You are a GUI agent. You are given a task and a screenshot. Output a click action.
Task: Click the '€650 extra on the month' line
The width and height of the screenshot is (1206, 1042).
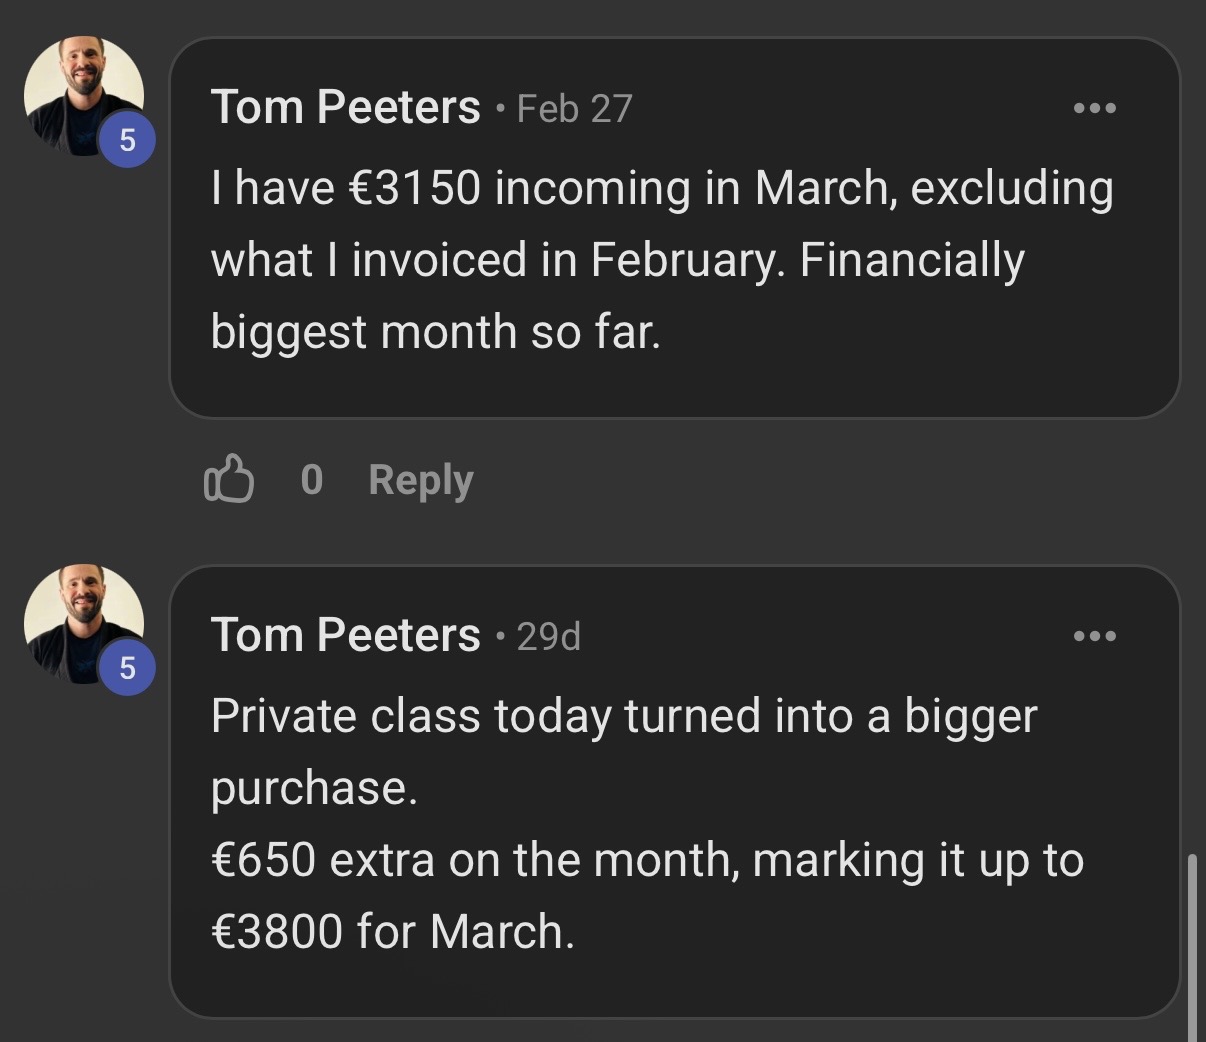(x=647, y=860)
